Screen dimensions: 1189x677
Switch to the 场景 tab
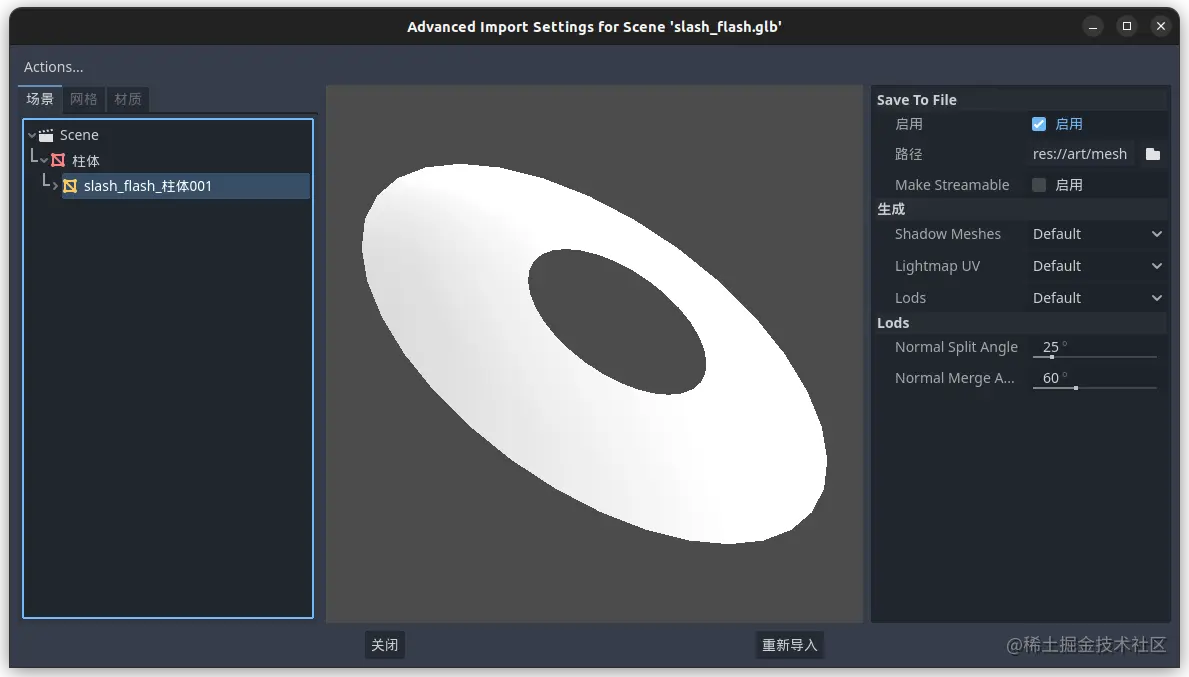[x=39, y=99]
